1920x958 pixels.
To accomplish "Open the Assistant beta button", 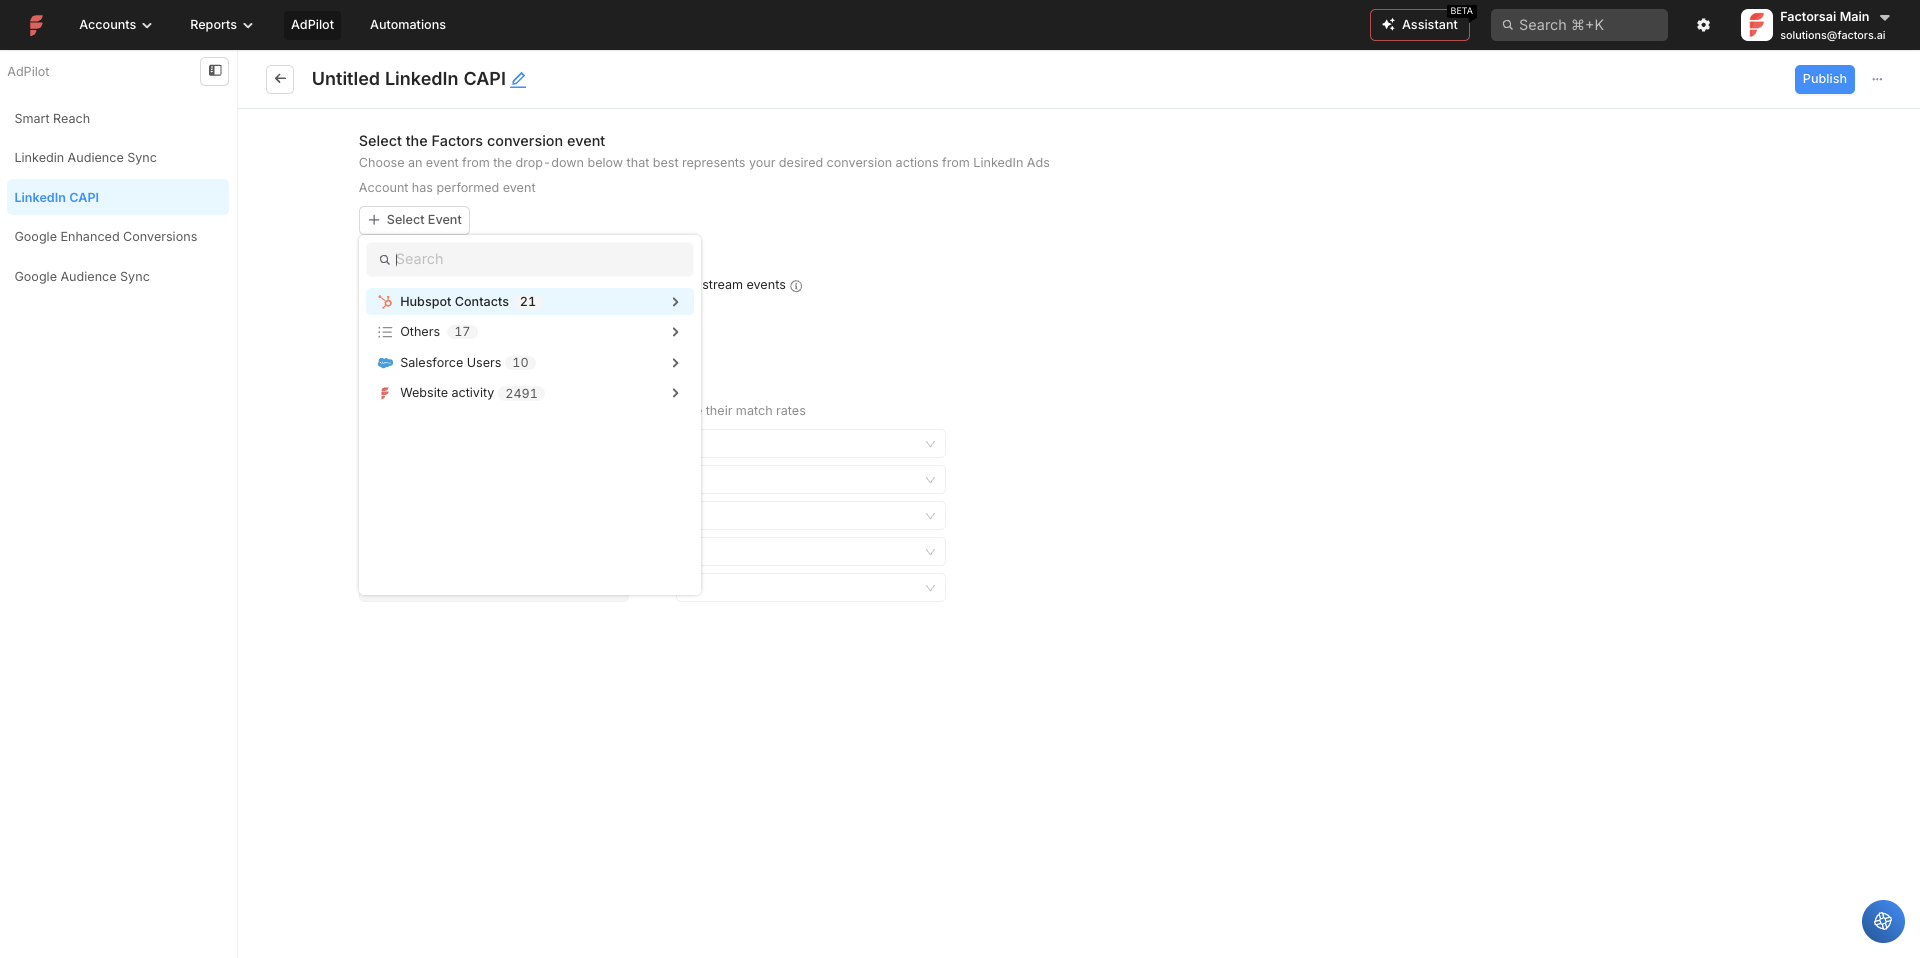I will 1419,25.
